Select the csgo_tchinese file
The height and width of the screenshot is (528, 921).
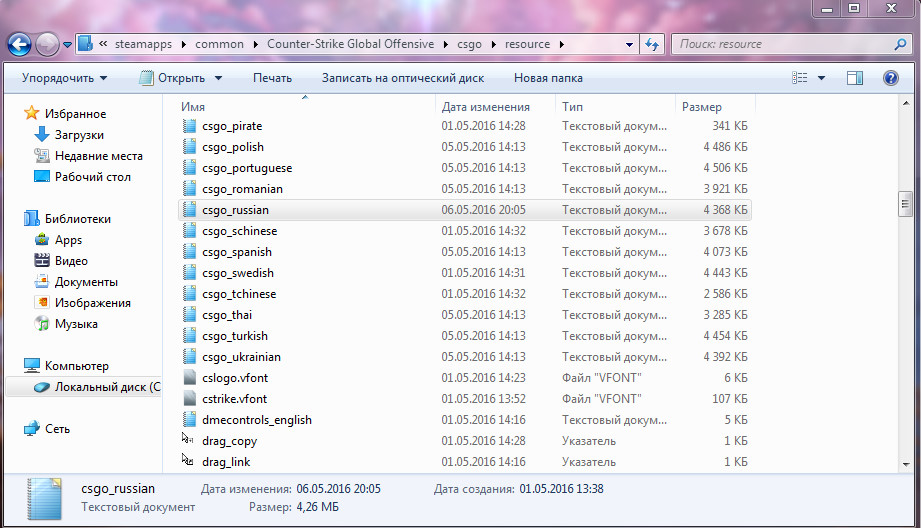238,294
